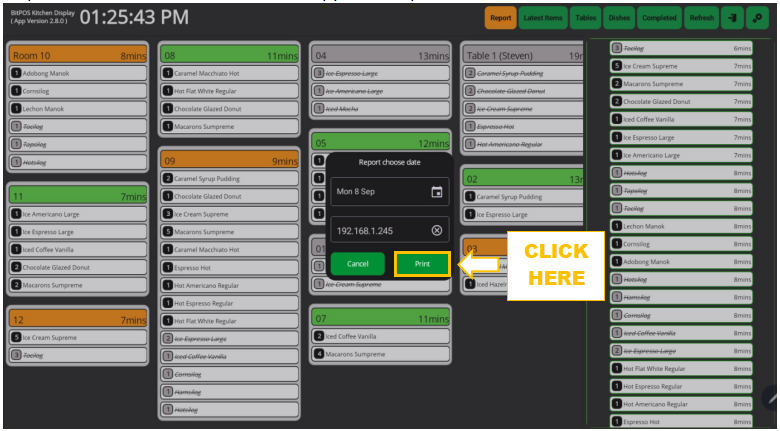Click the 192.168.1.245 IP address field
Image resolution: width=780 pixels, height=431 pixels.
pyautogui.click(x=378, y=230)
